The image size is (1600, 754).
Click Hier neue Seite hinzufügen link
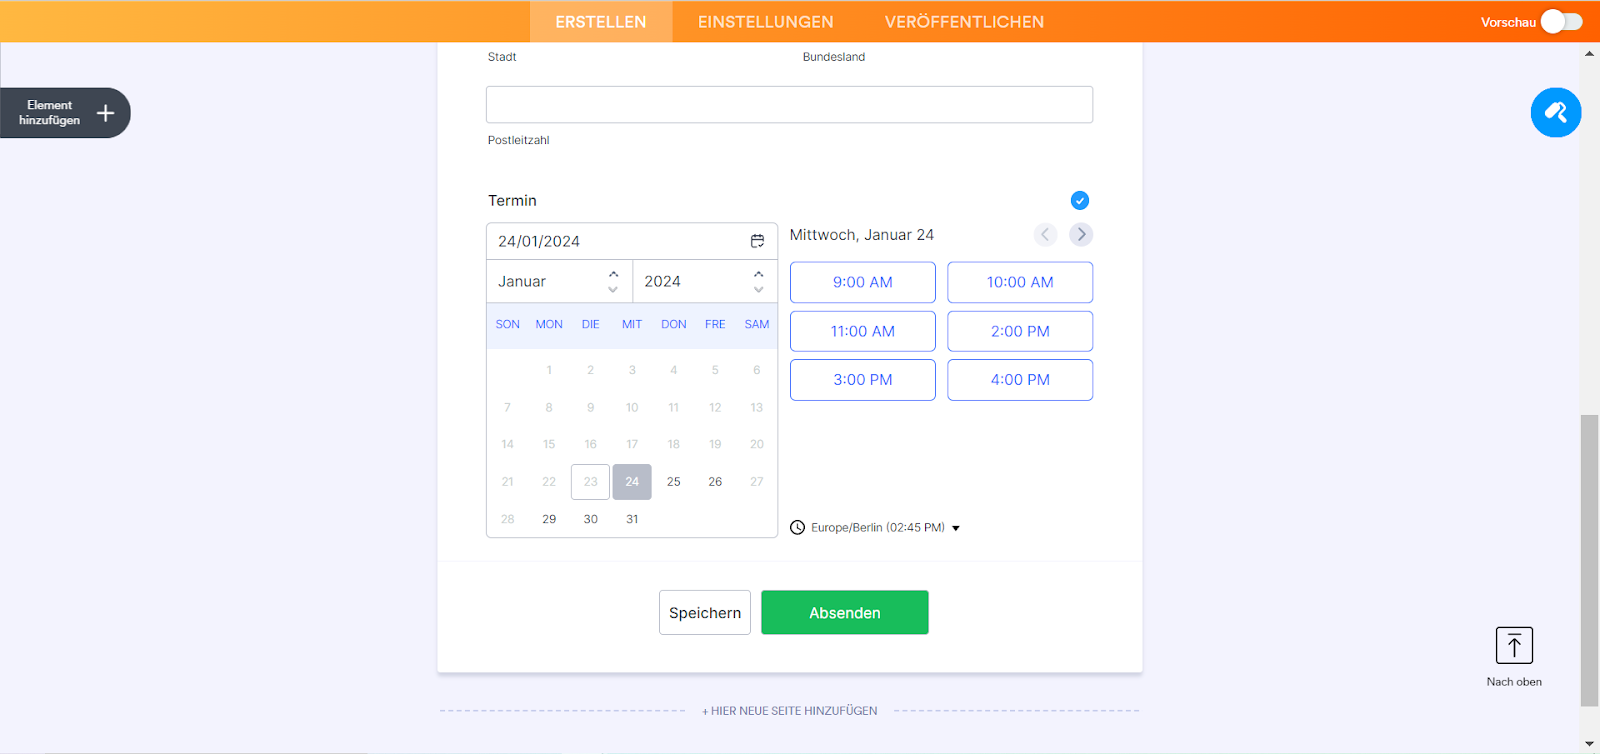(789, 711)
